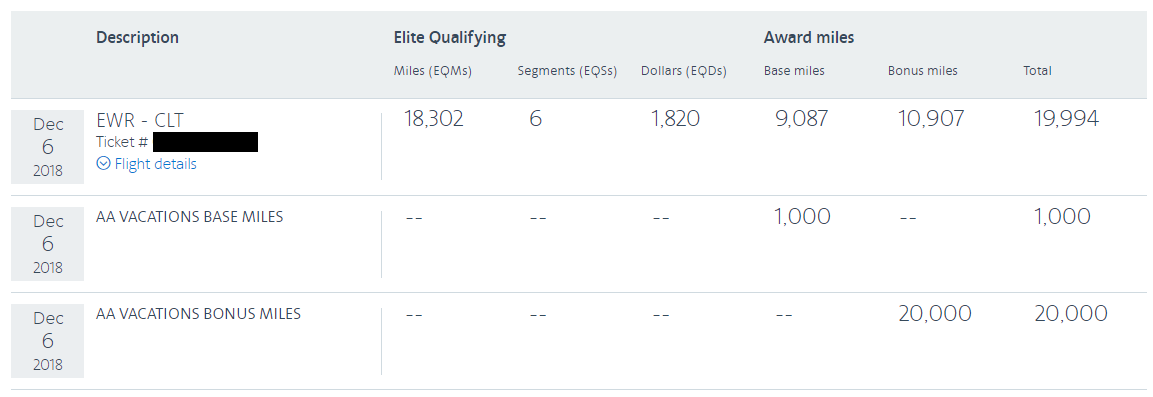Click the Base miles column label
1153x397 pixels.
click(x=794, y=71)
